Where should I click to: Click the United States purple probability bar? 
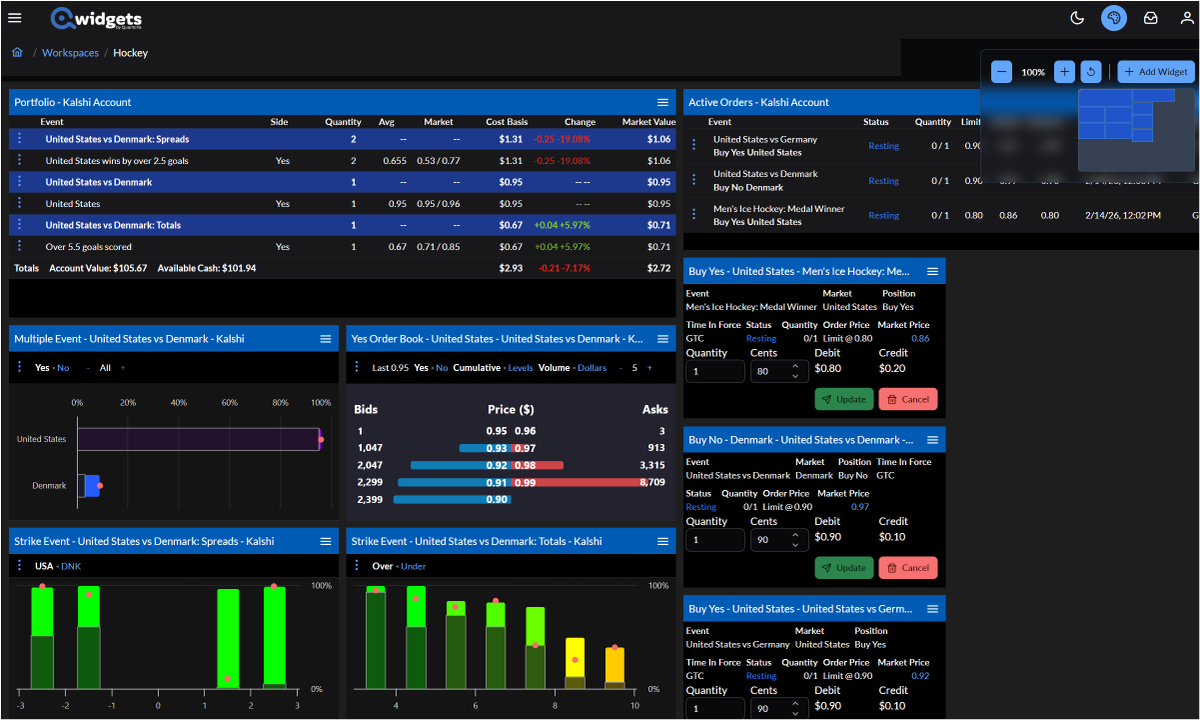coord(198,439)
